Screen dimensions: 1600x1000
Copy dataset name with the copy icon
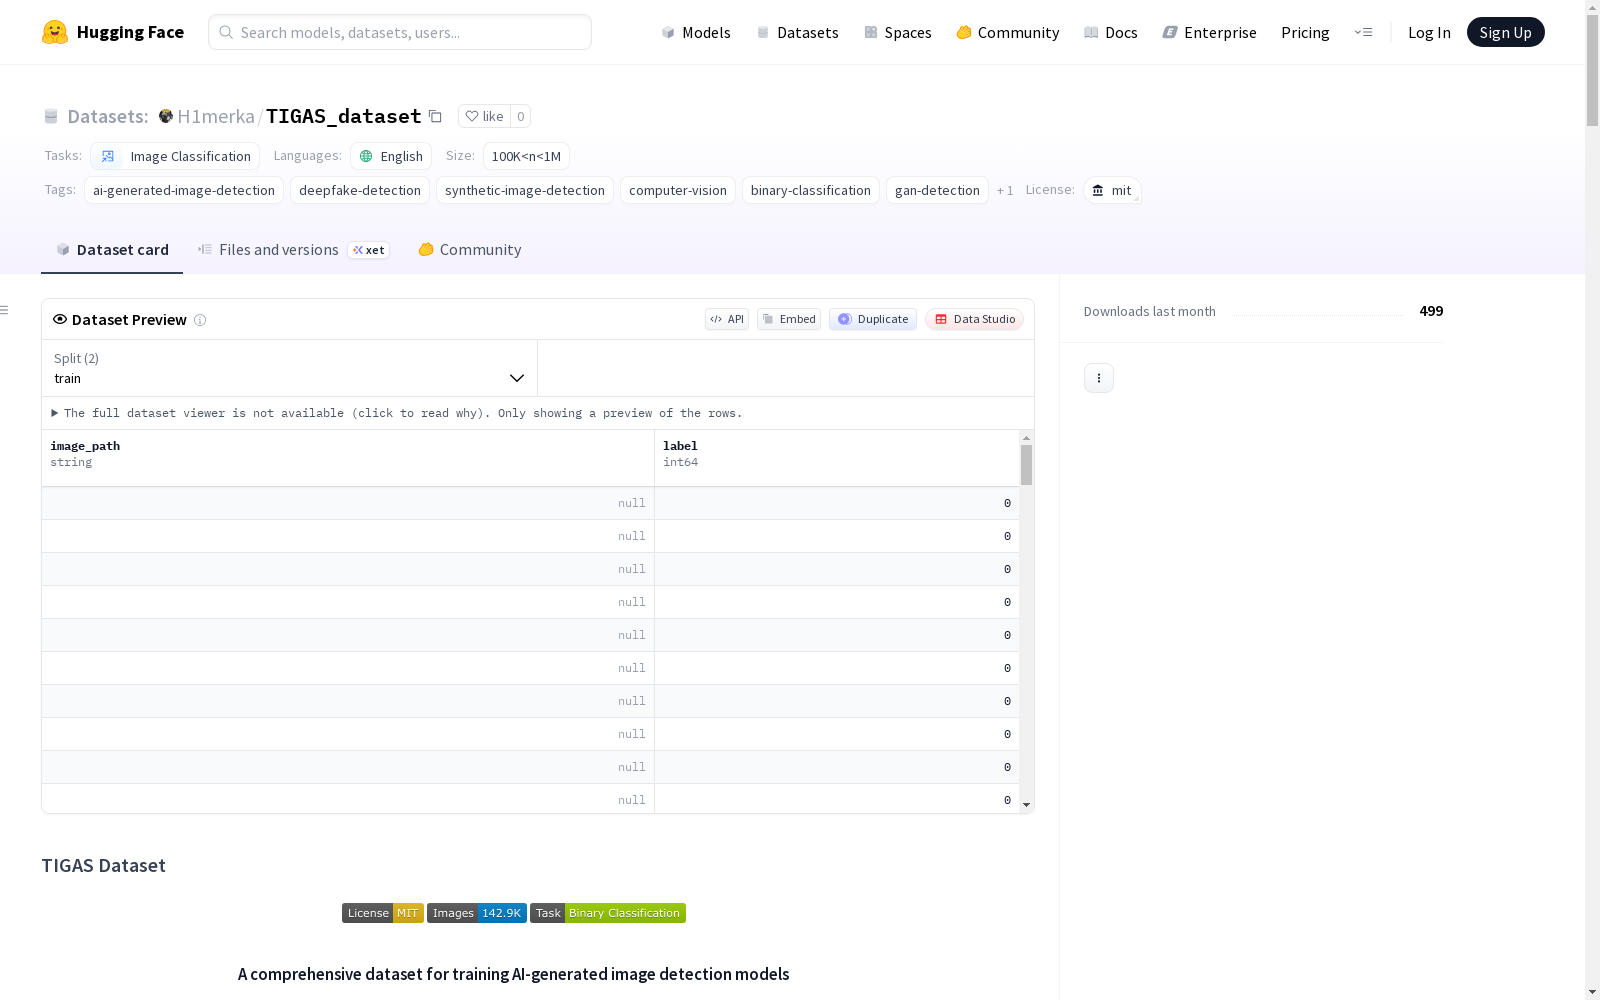pyautogui.click(x=435, y=116)
